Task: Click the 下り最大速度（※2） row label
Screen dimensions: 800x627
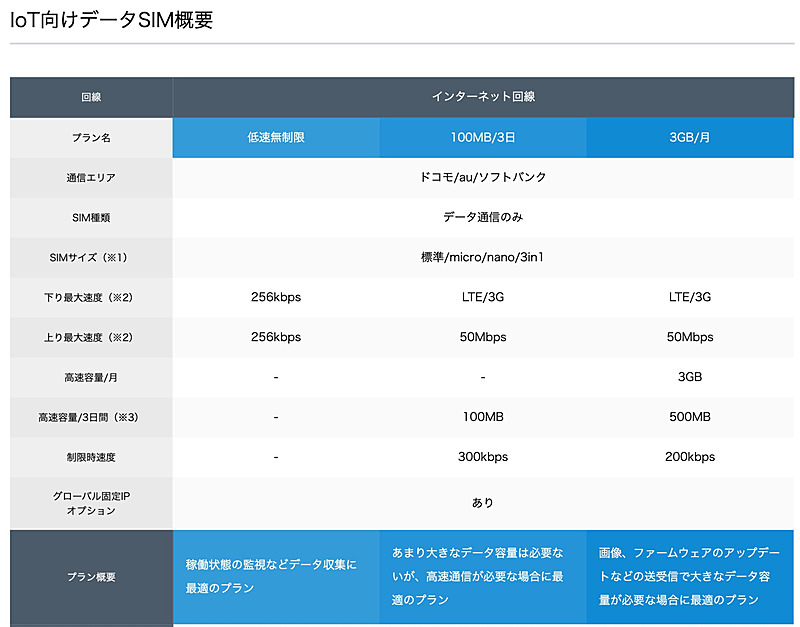Action: 91,297
